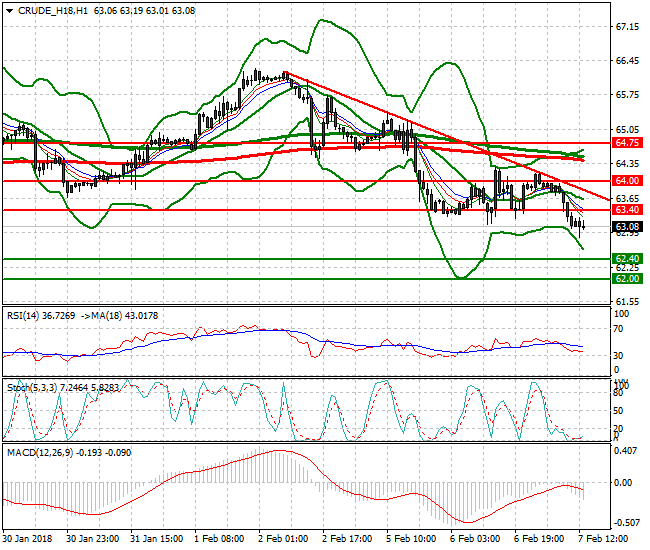Select the red 64.00 price level label
Screen dimensions: 650x550
click(x=627, y=181)
